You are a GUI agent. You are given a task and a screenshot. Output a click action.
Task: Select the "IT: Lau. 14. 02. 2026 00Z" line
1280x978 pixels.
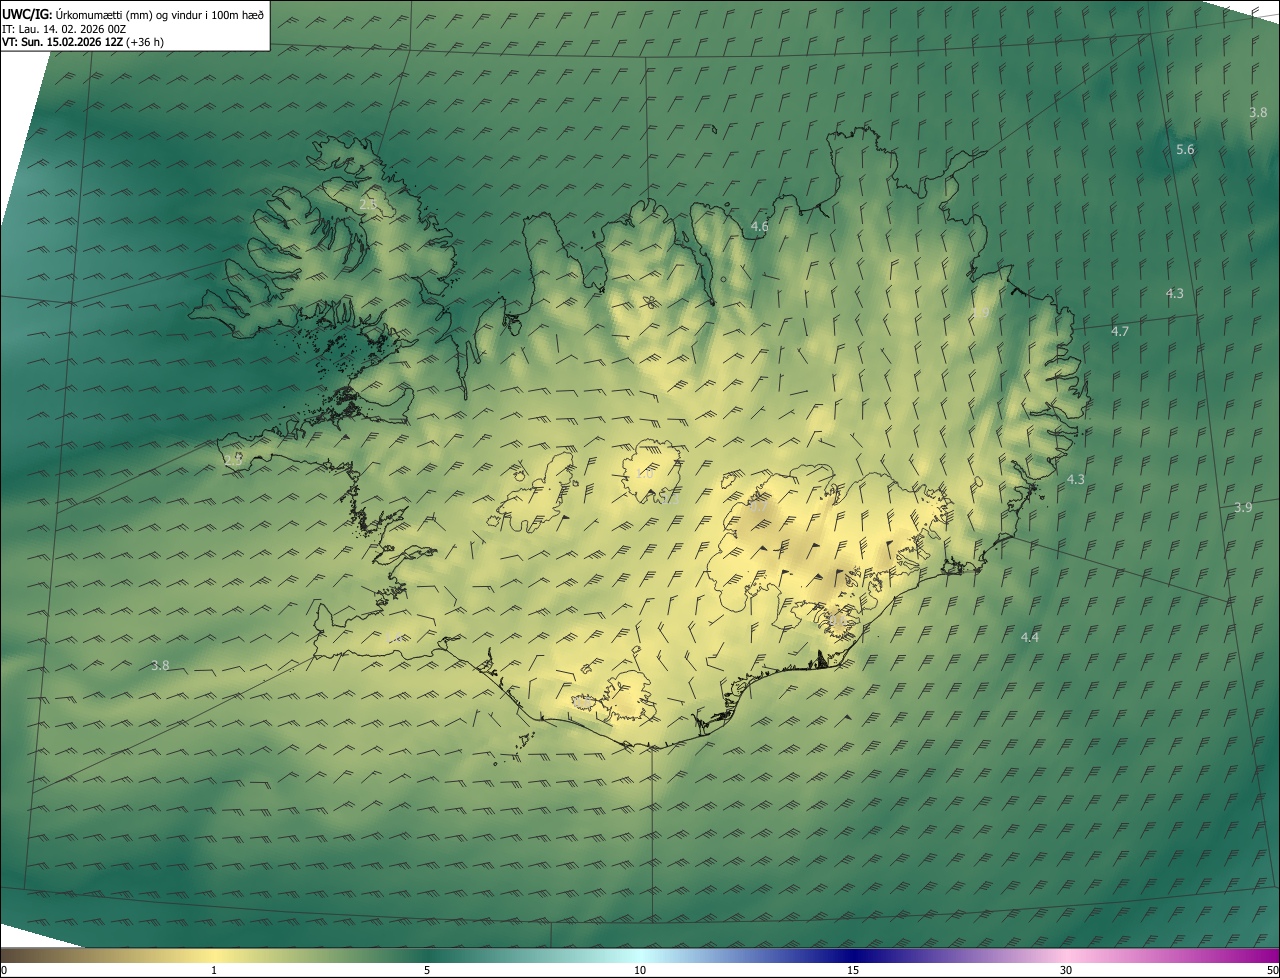(64, 28)
